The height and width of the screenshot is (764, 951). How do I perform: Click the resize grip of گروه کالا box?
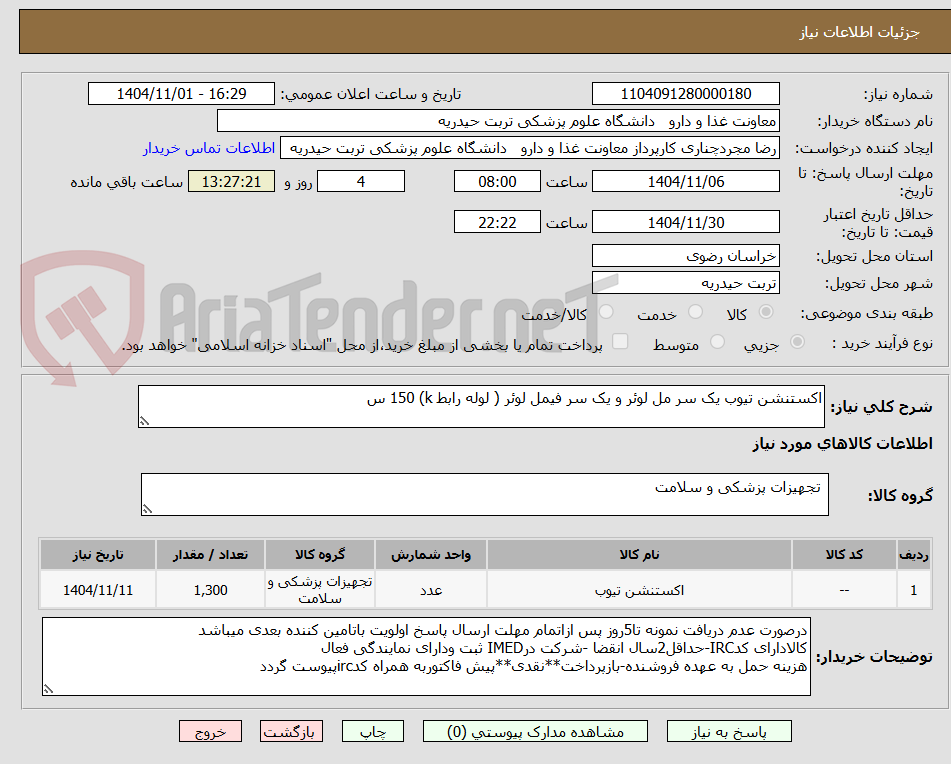click(147, 509)
